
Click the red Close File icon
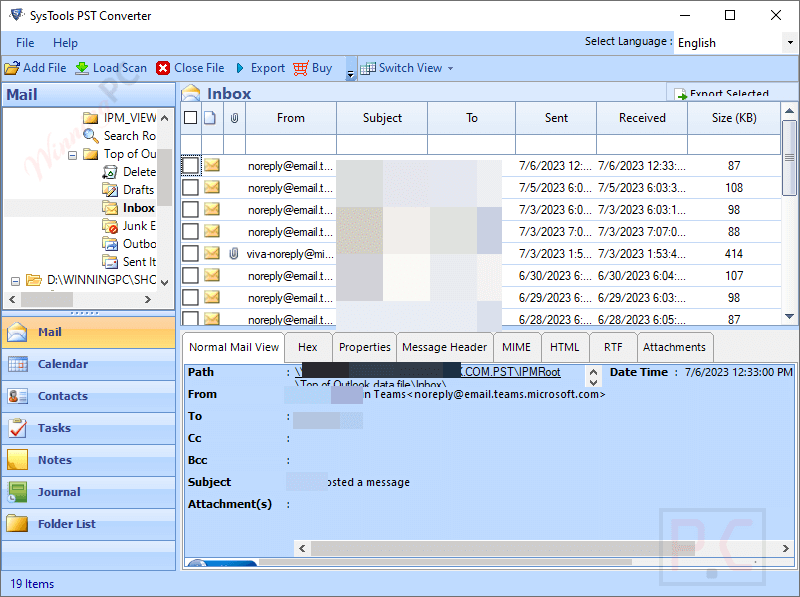click(x=163, y=68)
